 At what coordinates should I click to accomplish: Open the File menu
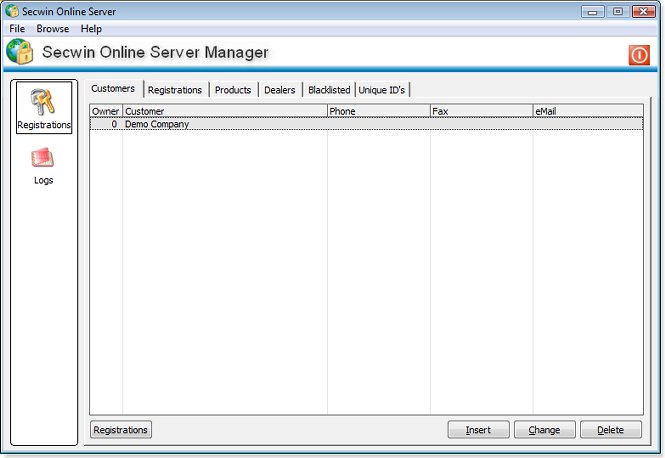coord(17,29)
